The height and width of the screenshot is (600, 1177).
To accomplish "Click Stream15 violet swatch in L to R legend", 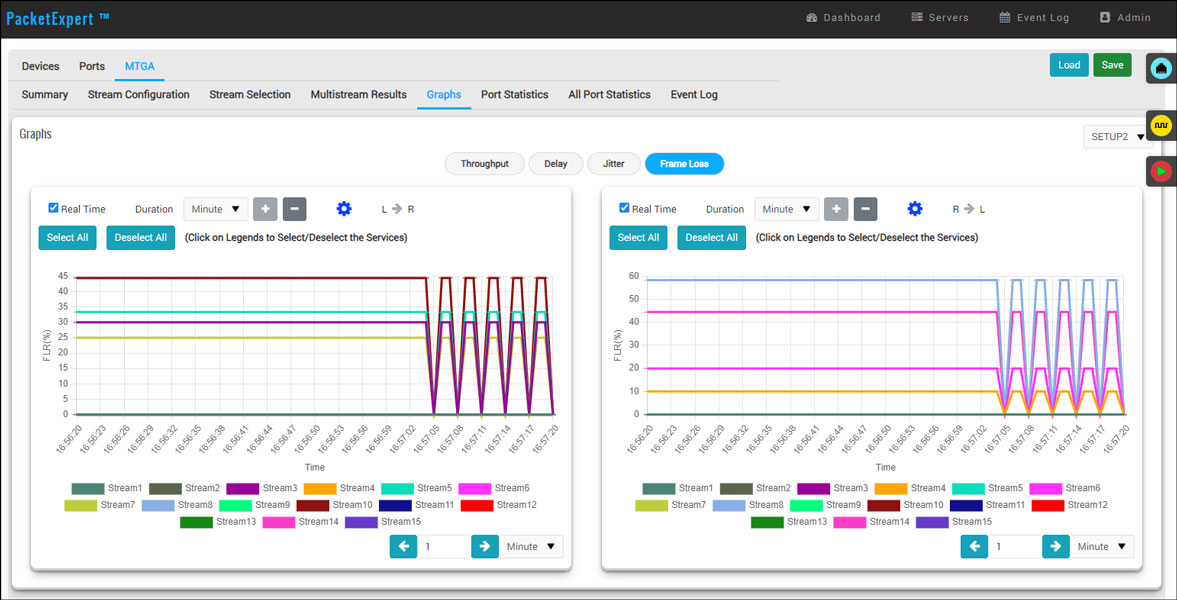I will tap(361, 521).
